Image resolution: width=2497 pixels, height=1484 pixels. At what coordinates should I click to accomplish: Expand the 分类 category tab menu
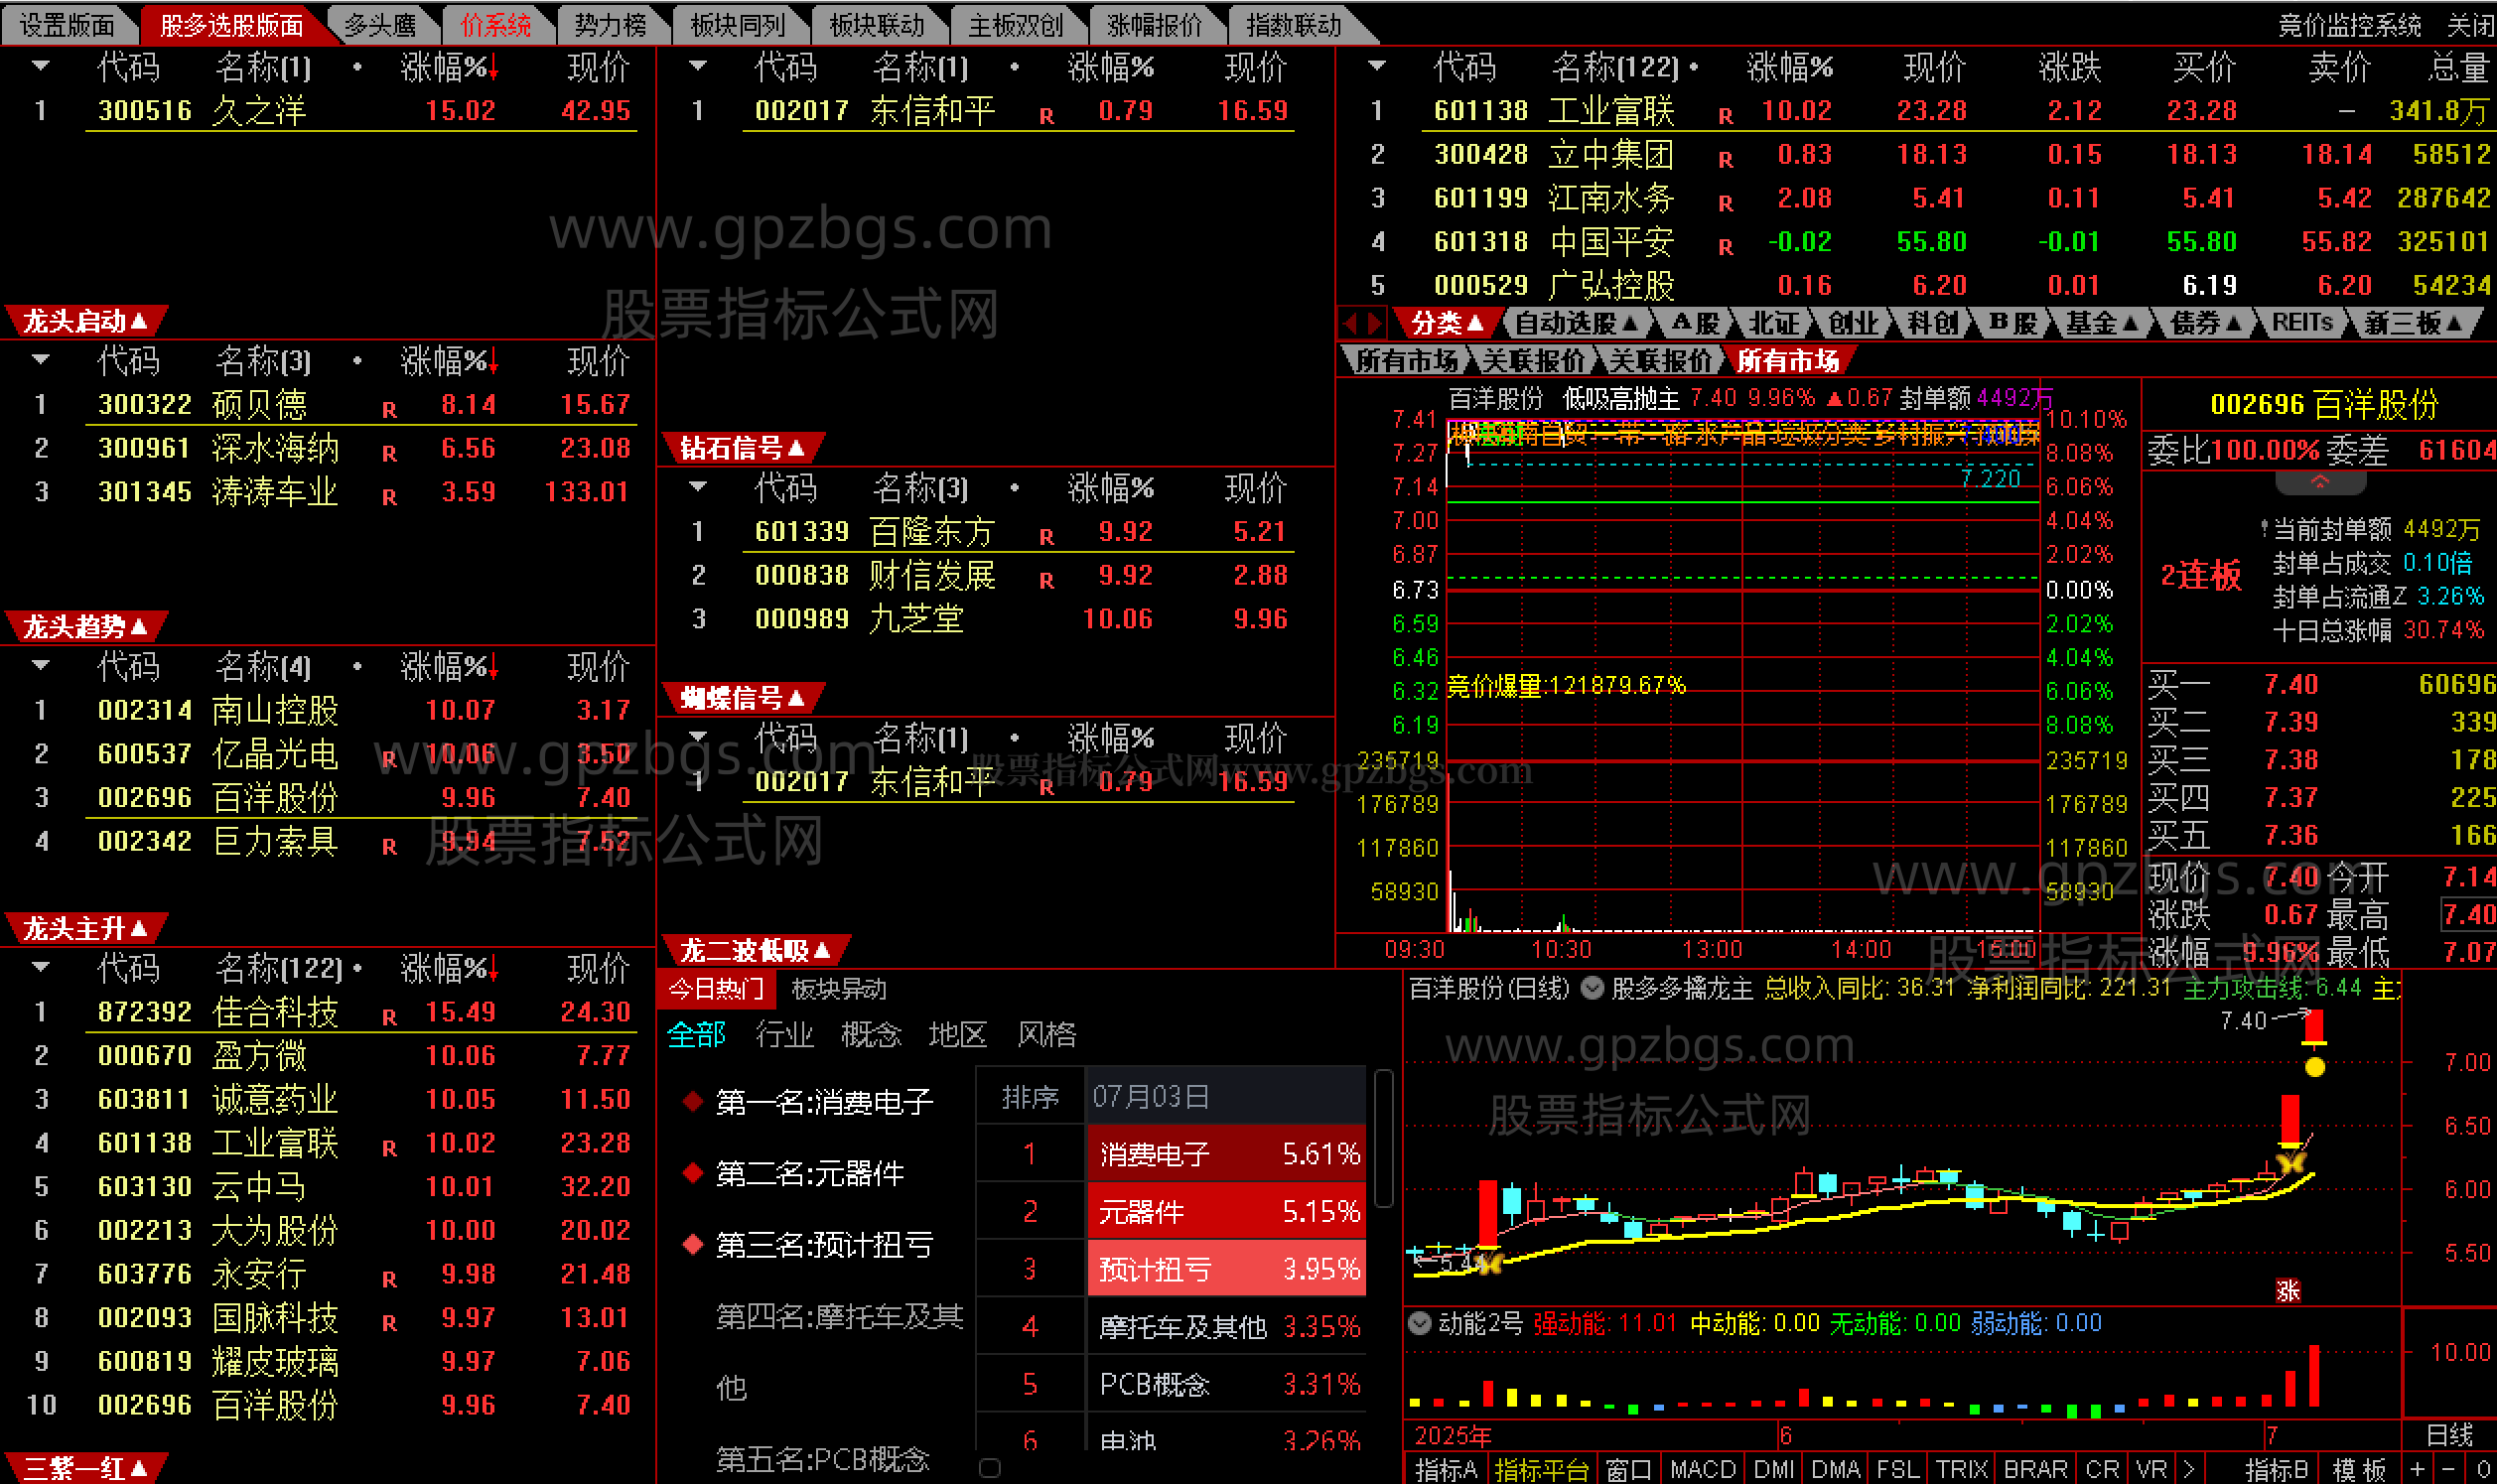click(1446, 323)
